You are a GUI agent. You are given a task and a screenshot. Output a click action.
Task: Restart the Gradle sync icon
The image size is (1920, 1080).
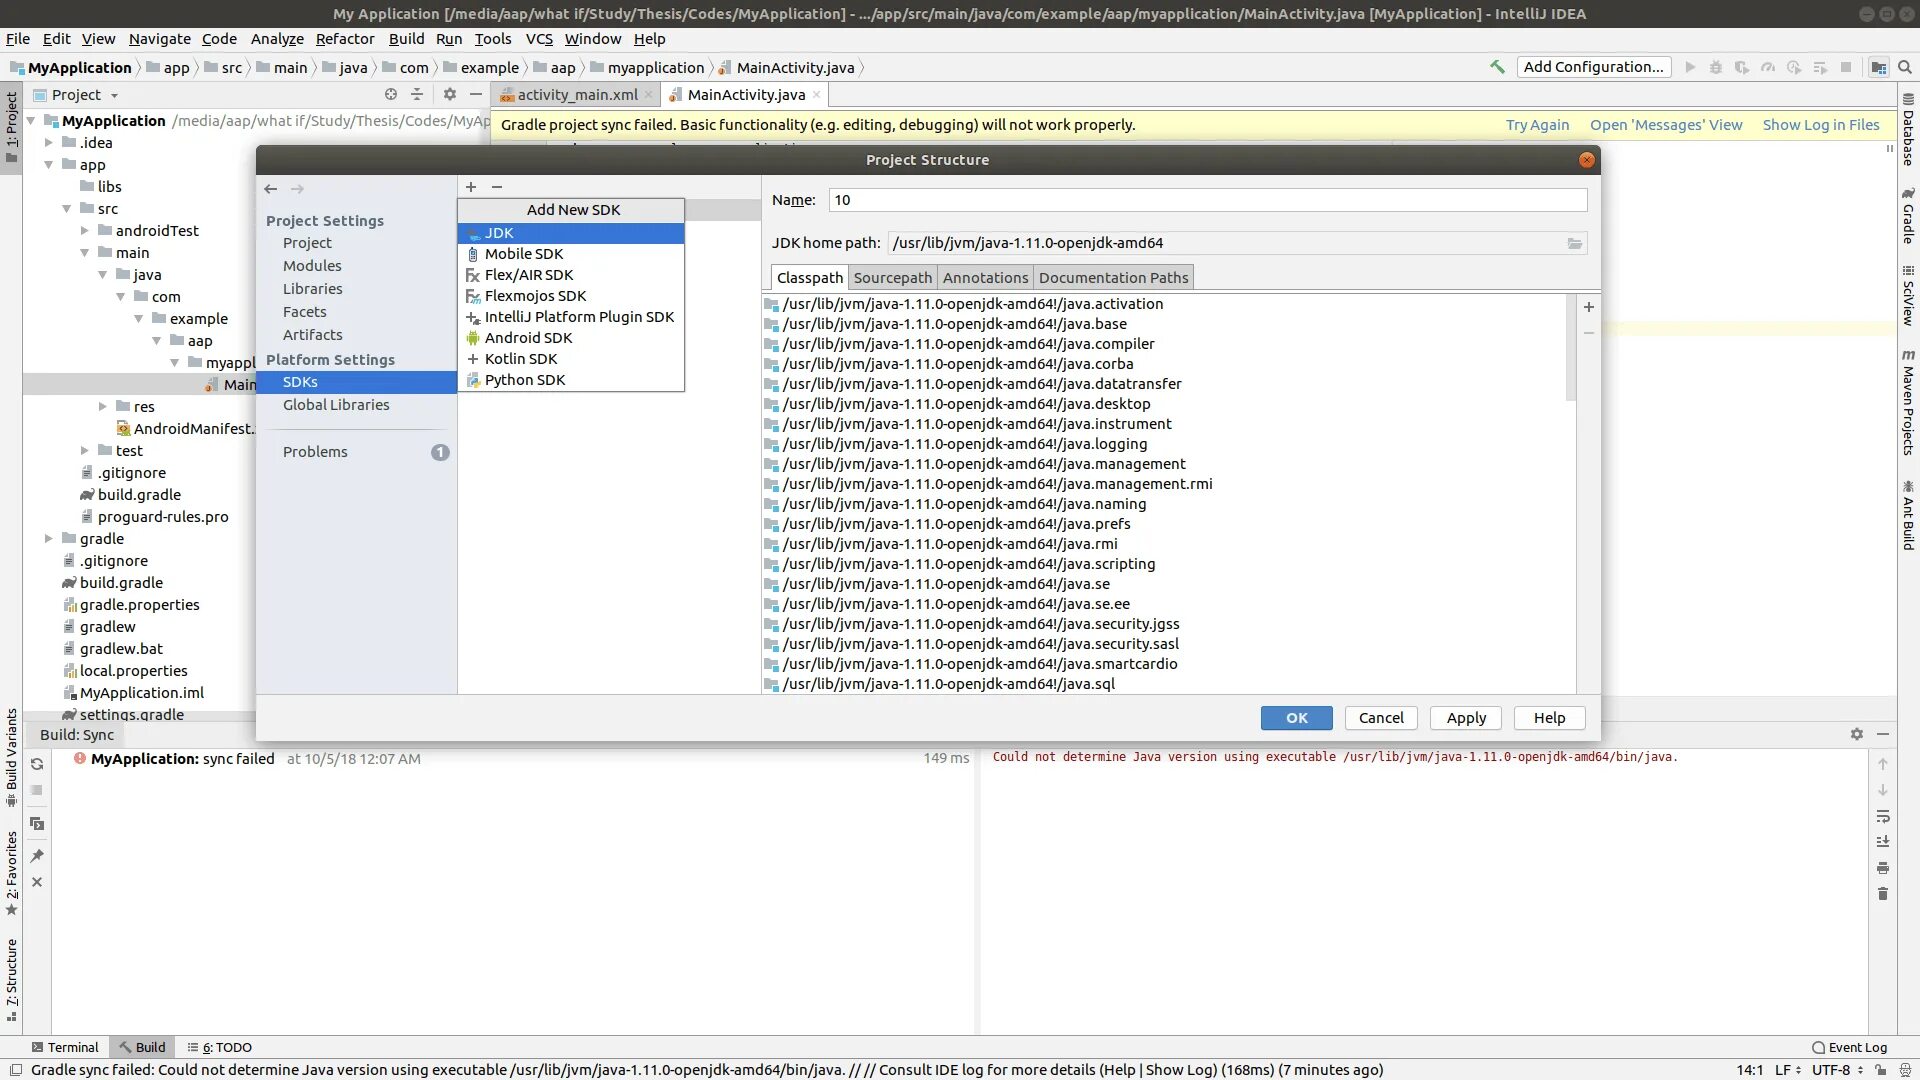click(x=37, y=764)
